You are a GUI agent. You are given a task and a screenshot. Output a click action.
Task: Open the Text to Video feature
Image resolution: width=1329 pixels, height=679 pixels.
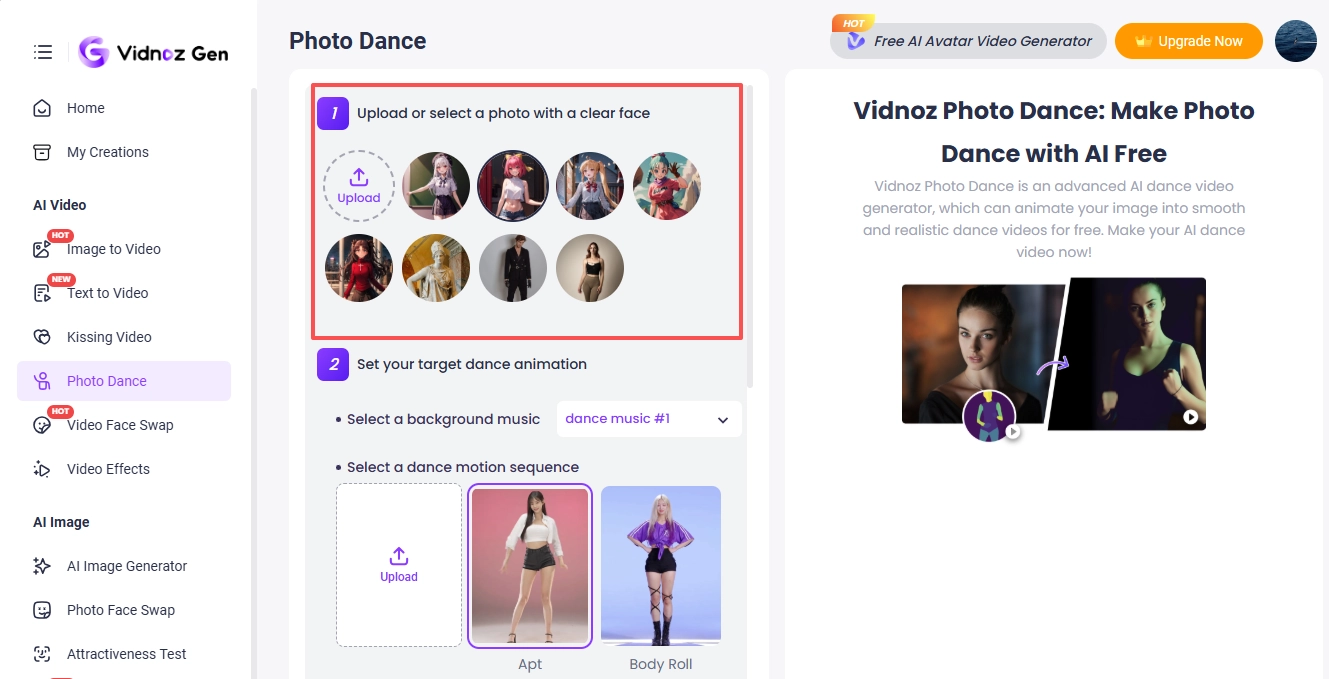pos(107,293)
